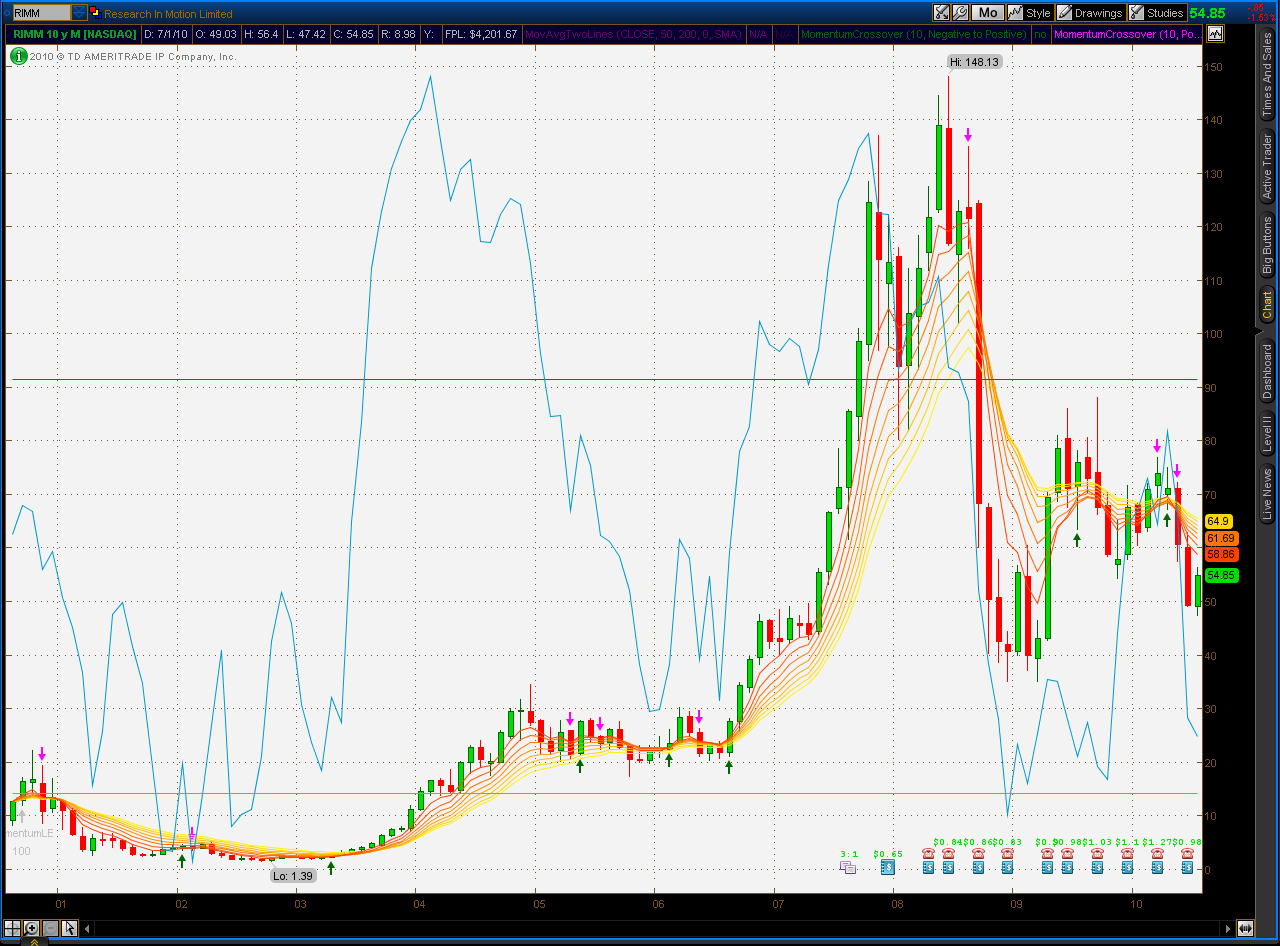
Task: Click the MovAvgTwoLines study label
Action: [x=634, y=34]
